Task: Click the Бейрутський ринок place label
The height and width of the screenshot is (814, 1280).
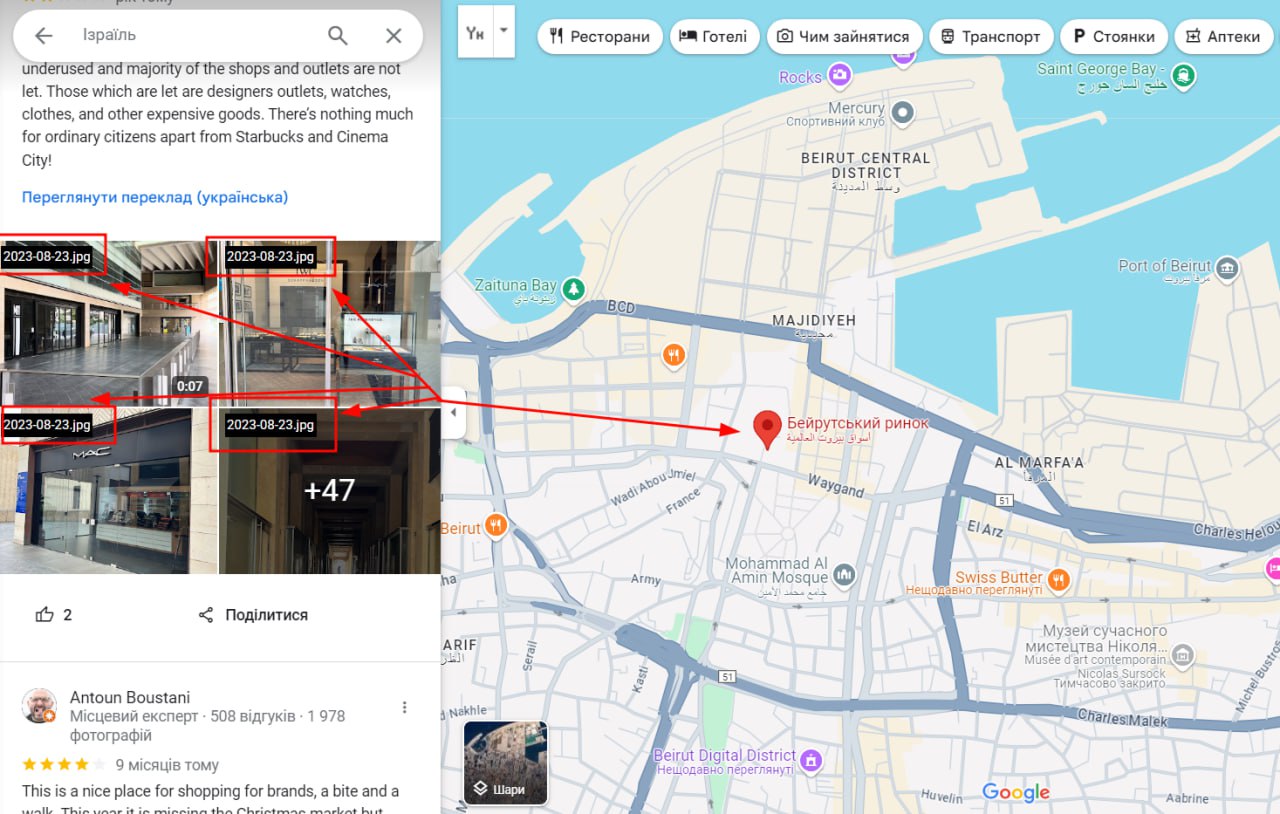Action: click(x=858, y=423)
